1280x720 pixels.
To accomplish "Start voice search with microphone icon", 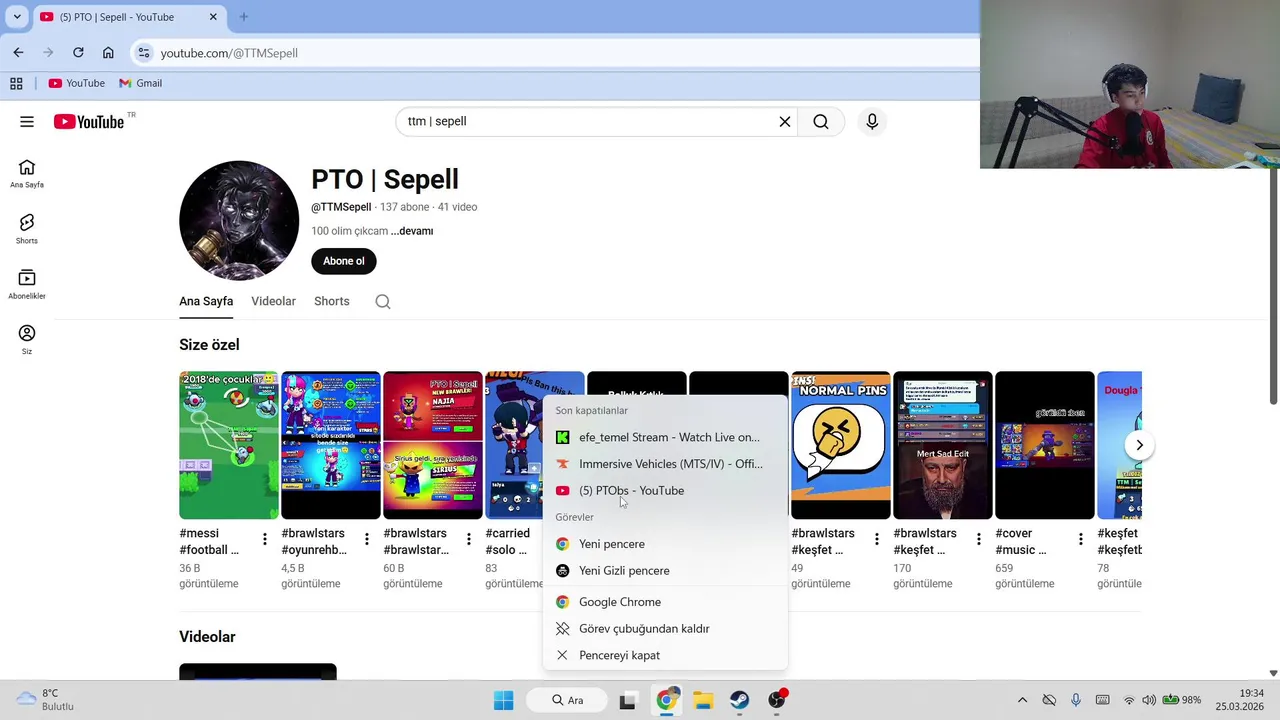I will point(872,122).
